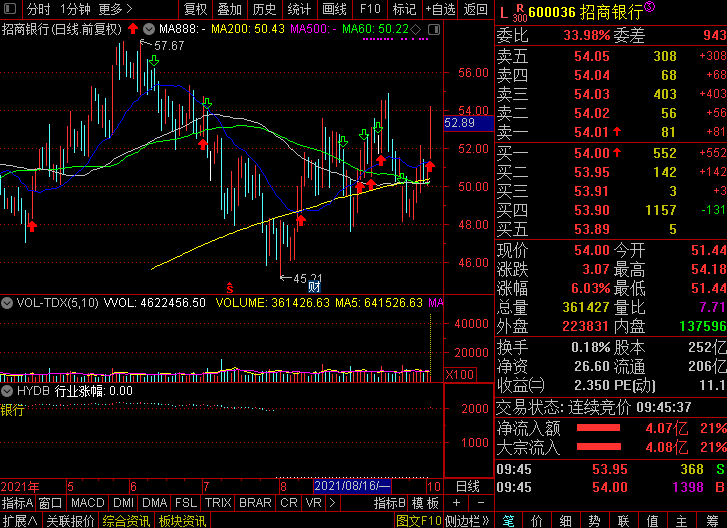The height and width of the screenshot is (528, 727).
Task: Click the red S marker under chart
Action: pyautogui.click(x=229, y=287)
